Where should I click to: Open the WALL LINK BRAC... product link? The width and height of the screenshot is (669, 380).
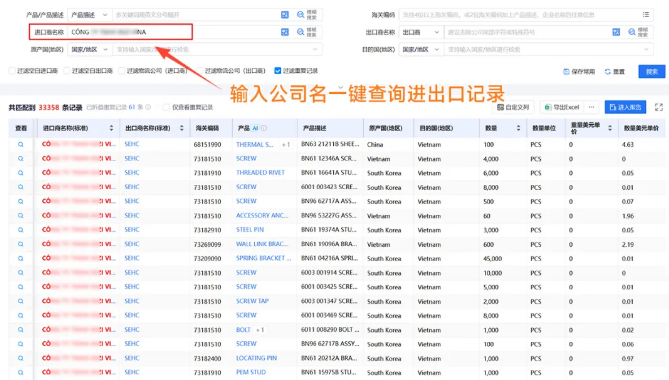click(262, 244)
